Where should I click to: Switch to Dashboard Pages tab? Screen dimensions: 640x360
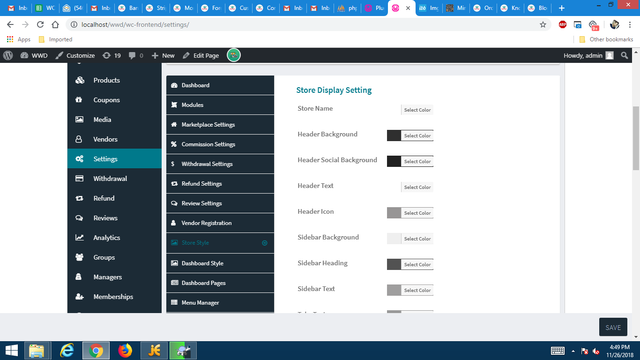pyautogui.click(x=220, y=283)
